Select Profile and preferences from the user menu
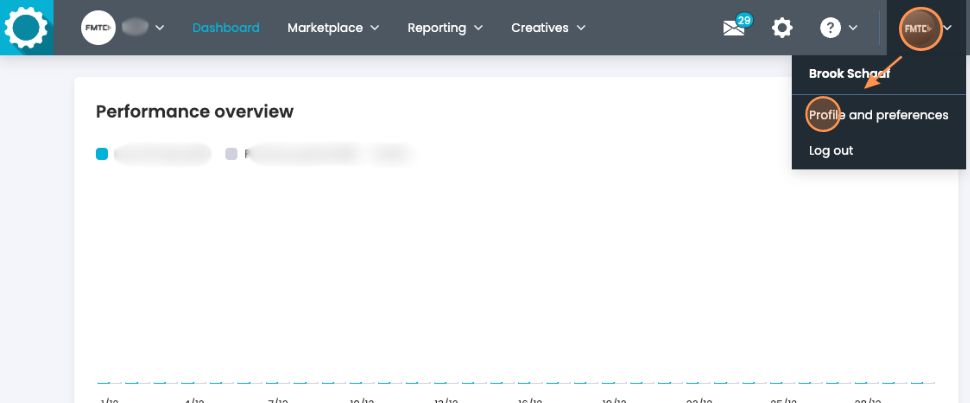 (878, 115)
